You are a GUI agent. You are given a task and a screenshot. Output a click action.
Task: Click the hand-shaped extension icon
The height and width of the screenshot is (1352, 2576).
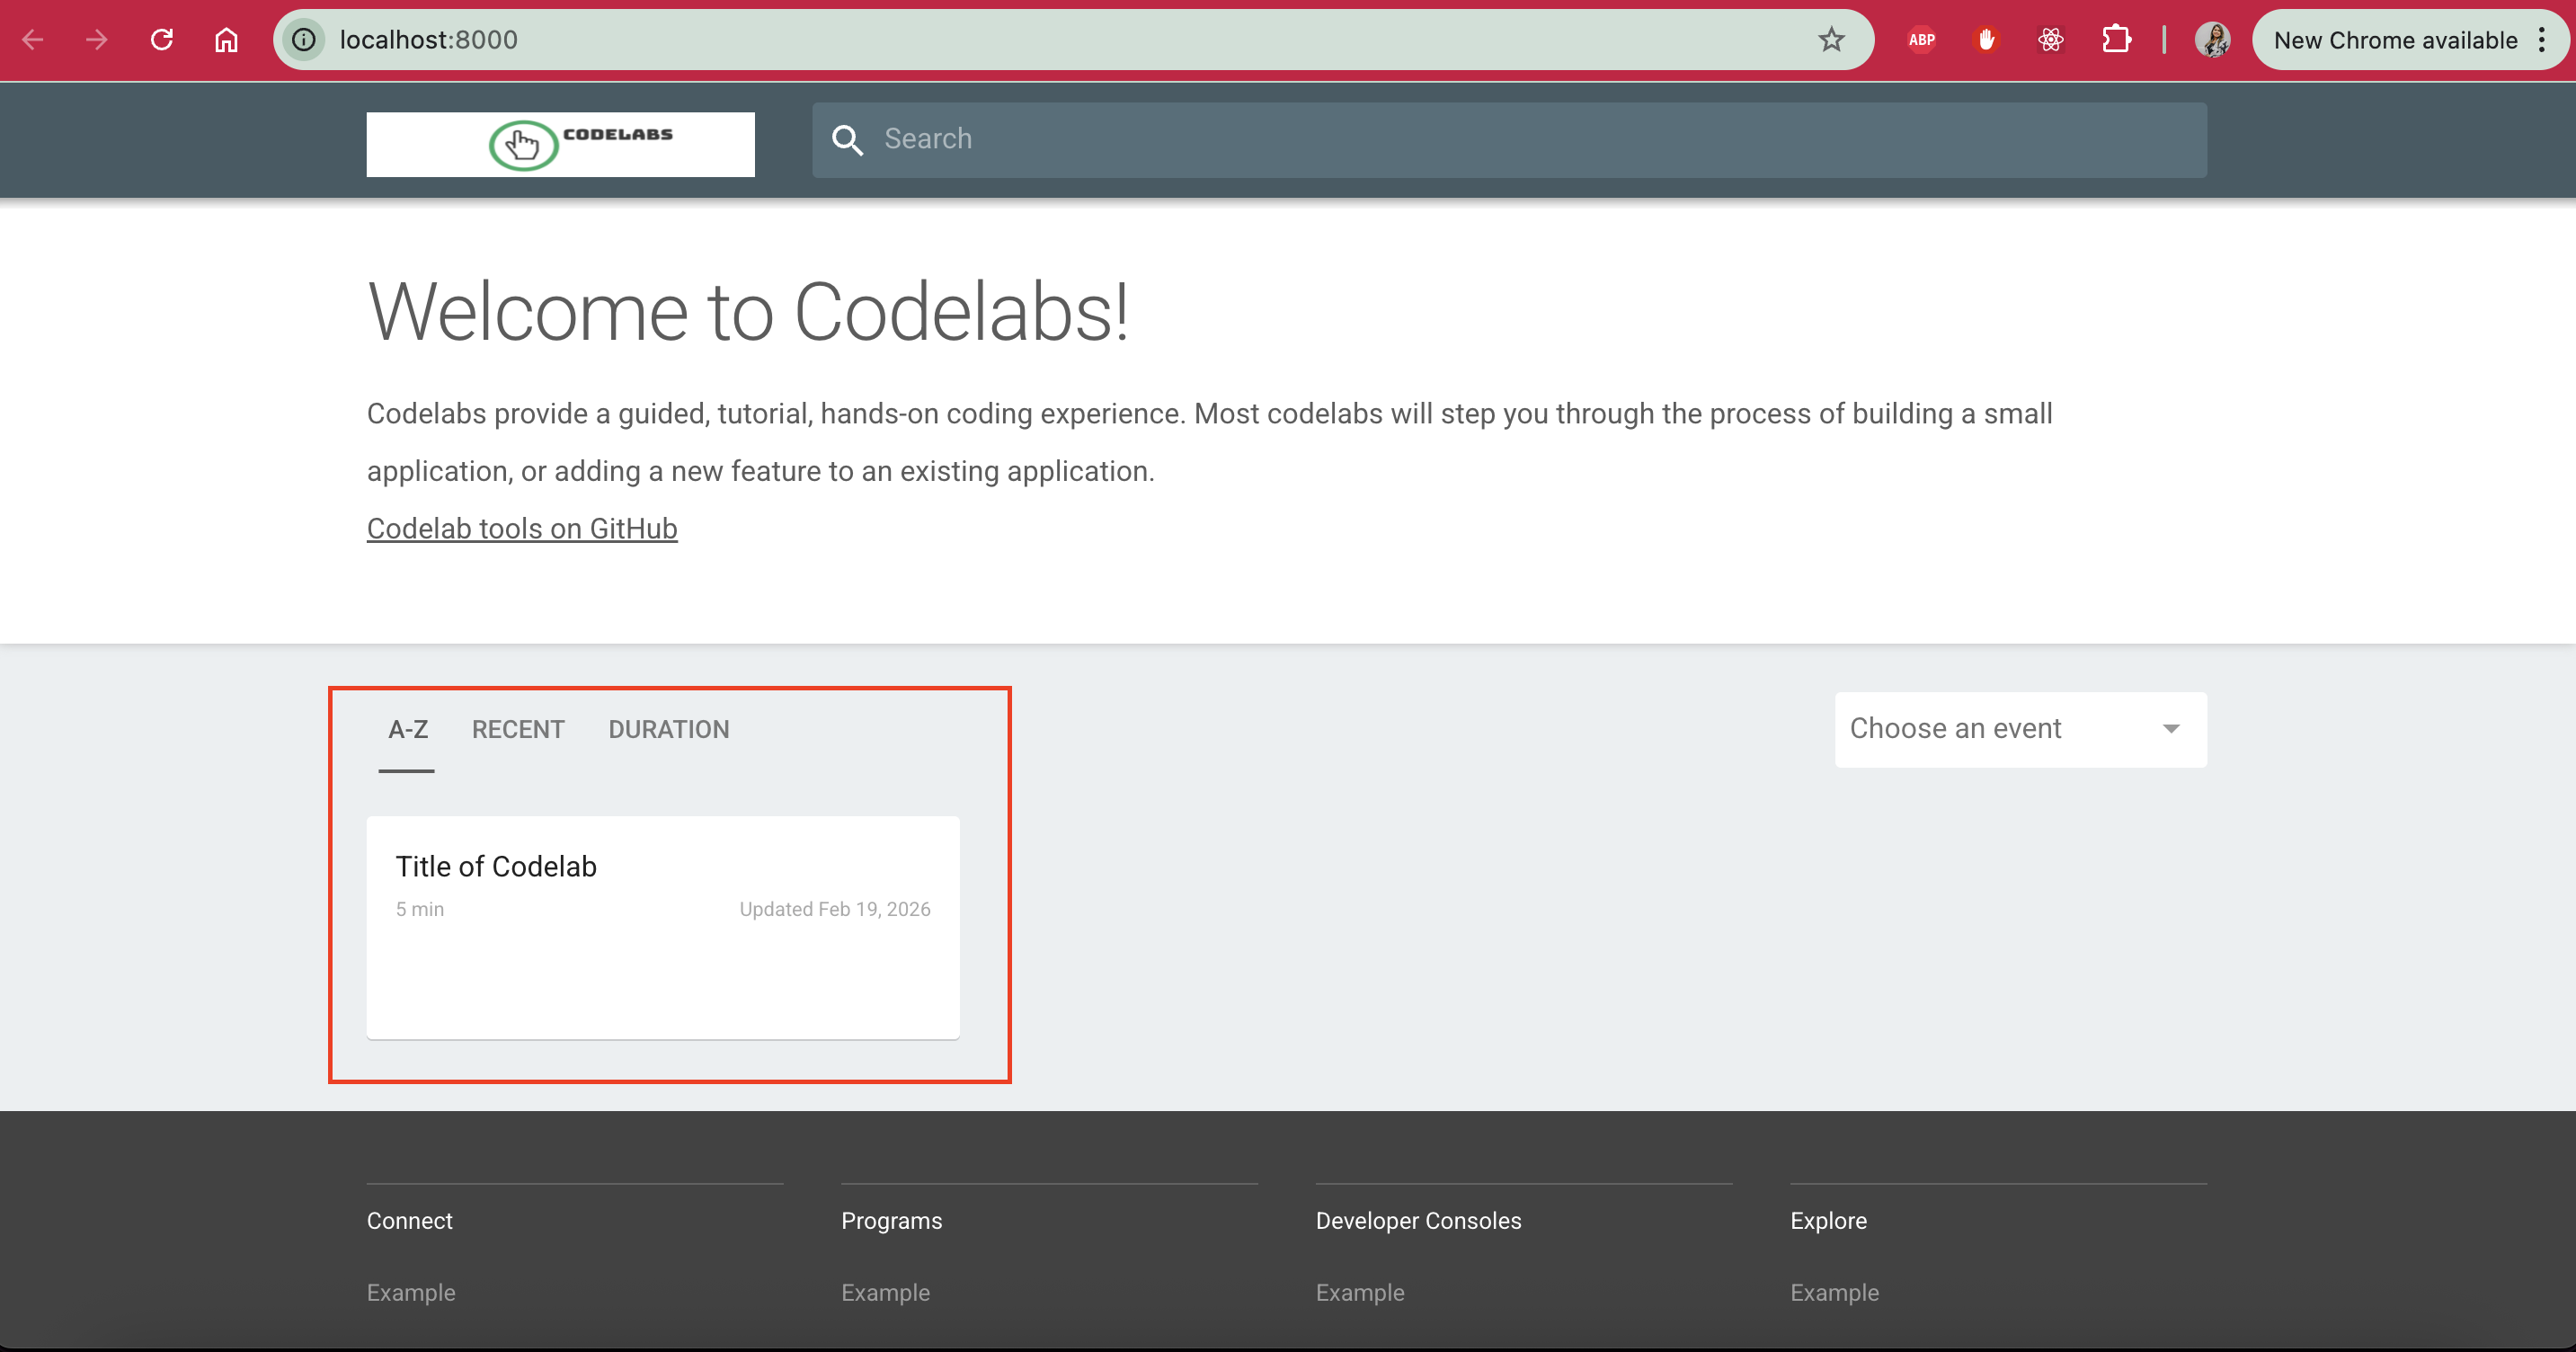click(x=1986, y=39)
